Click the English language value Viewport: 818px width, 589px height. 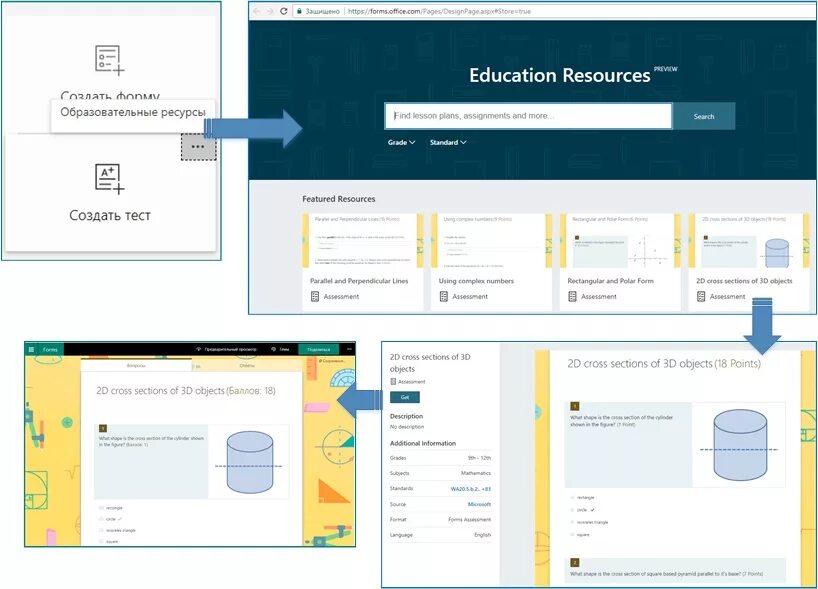coord(483,535)
